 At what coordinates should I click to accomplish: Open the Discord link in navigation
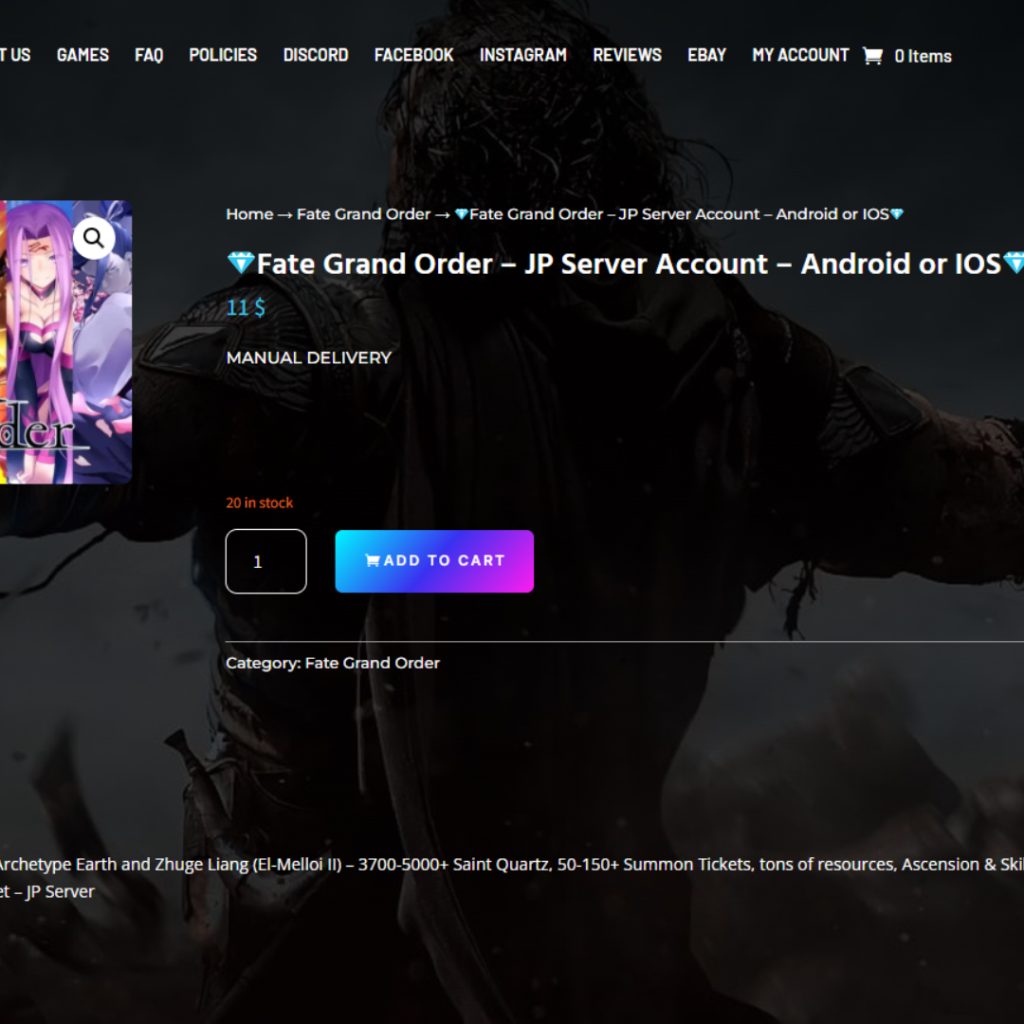click(315, 55)
